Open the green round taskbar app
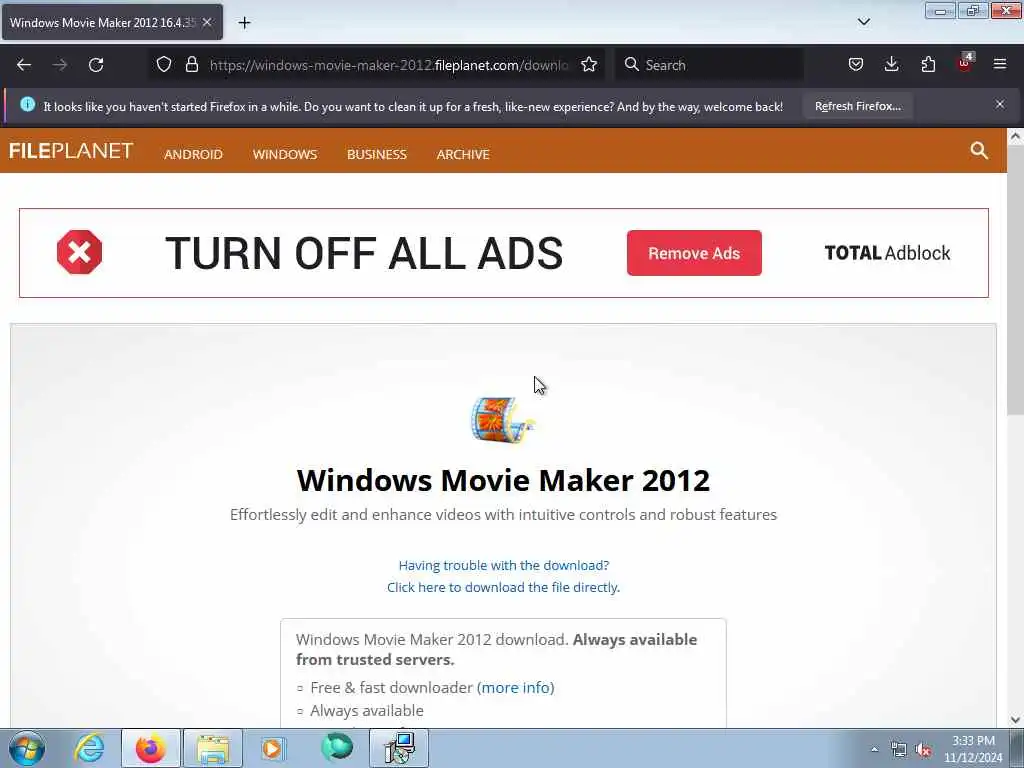This screenshot has width=1024, height=768. (x=337, y=748)
